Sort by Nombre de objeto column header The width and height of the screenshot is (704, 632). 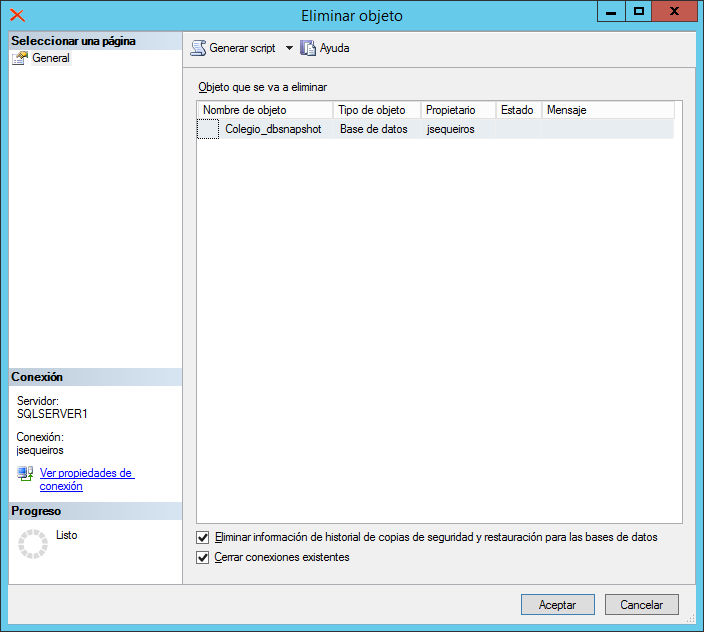point(265,110)
